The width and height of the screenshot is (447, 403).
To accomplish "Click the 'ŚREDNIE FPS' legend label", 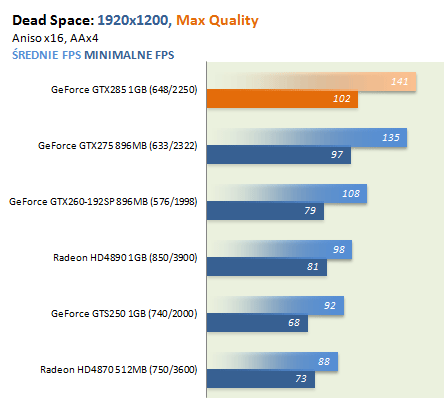I will coord(47,55).
